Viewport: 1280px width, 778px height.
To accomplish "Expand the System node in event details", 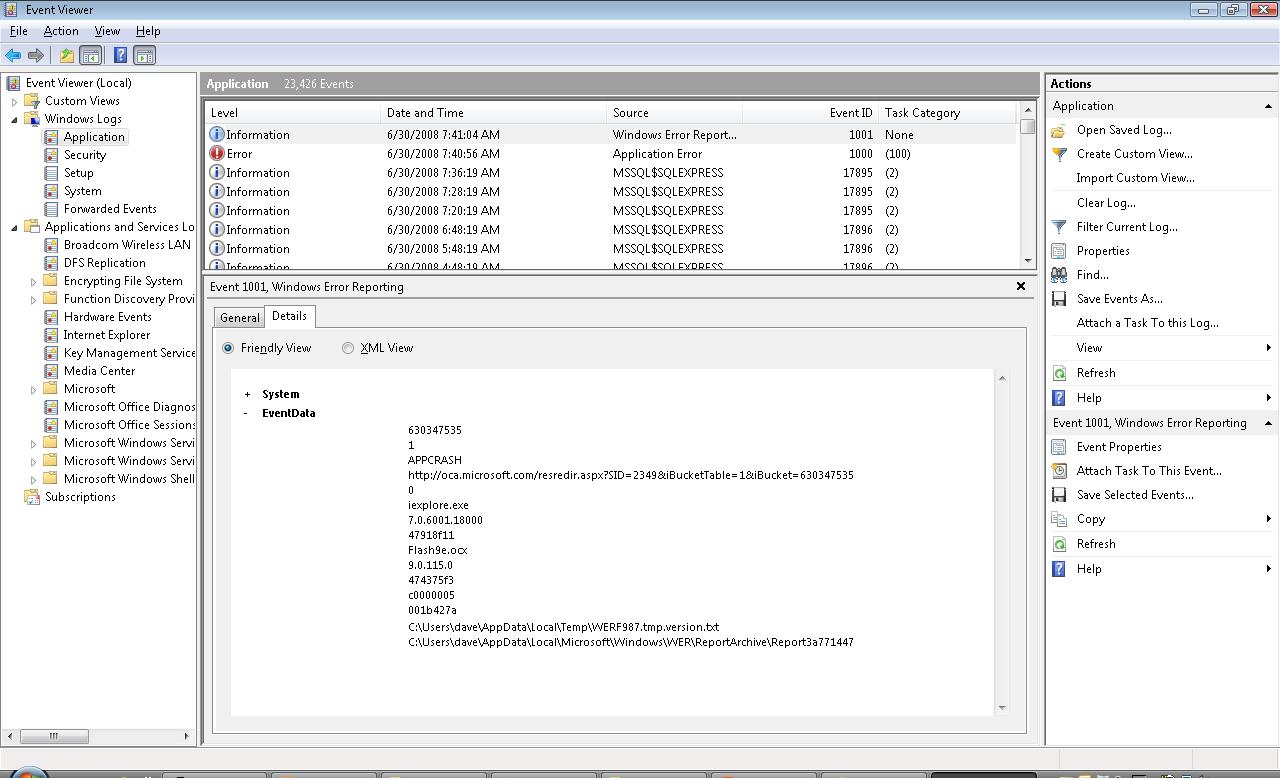I will 247,394.
